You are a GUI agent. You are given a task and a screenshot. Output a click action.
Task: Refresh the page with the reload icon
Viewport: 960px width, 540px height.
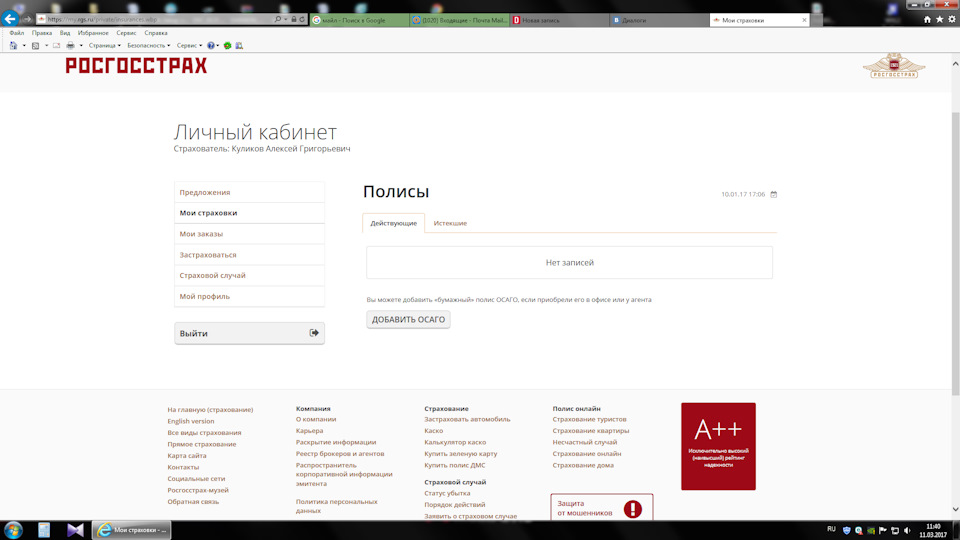[302, 20]
